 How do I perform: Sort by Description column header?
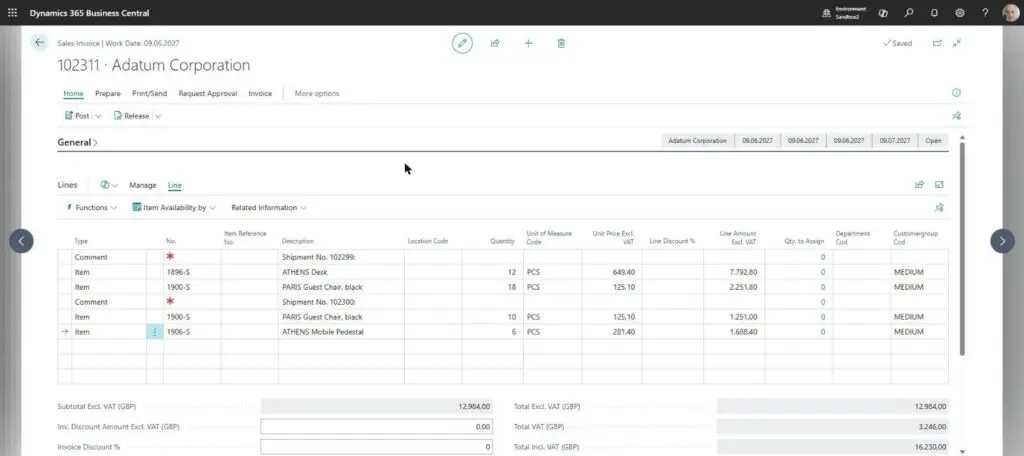(x=298, y=241)
